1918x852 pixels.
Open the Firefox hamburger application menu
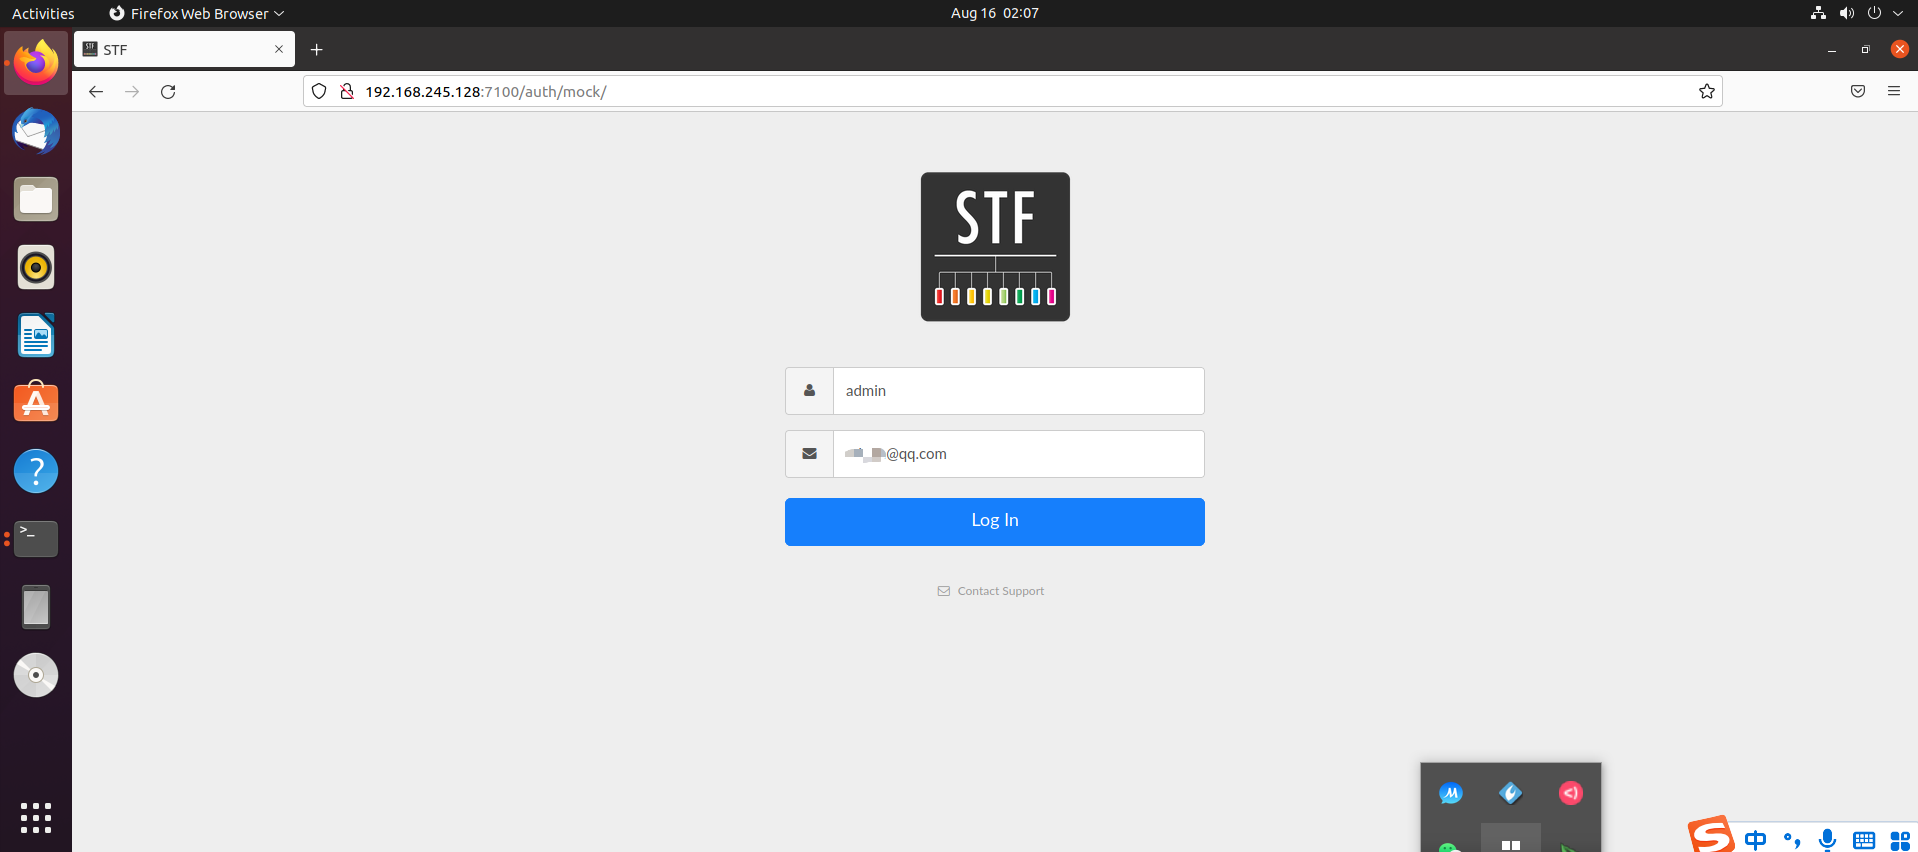click(1894, 92)
